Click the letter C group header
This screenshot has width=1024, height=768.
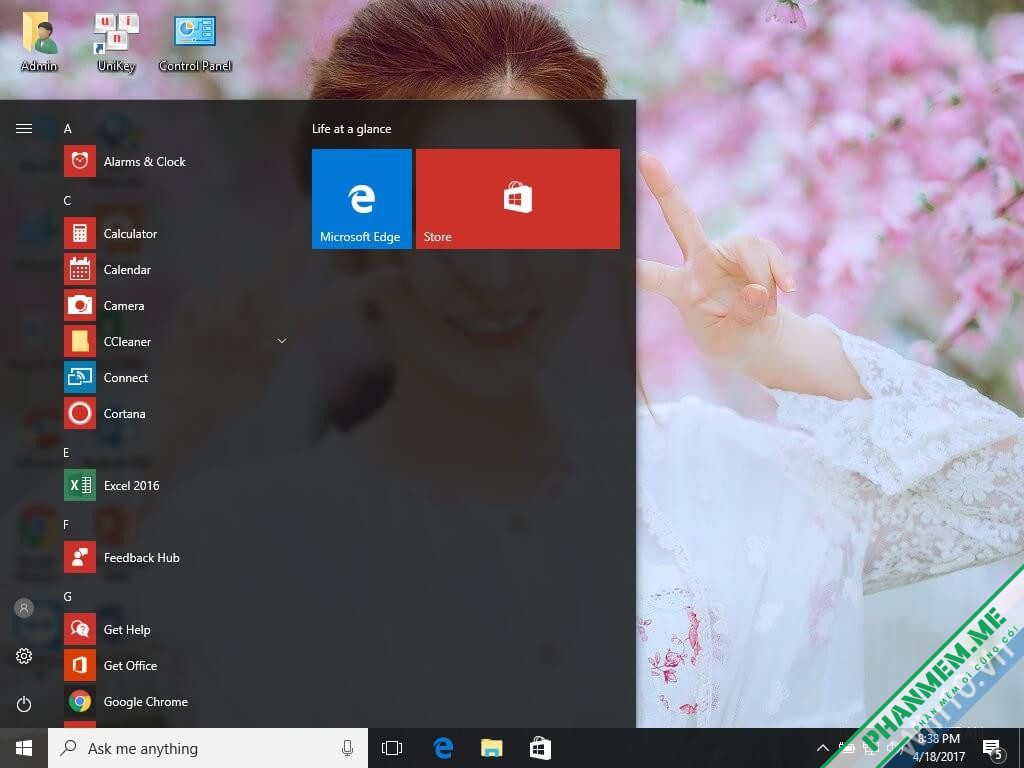[67, 200]
